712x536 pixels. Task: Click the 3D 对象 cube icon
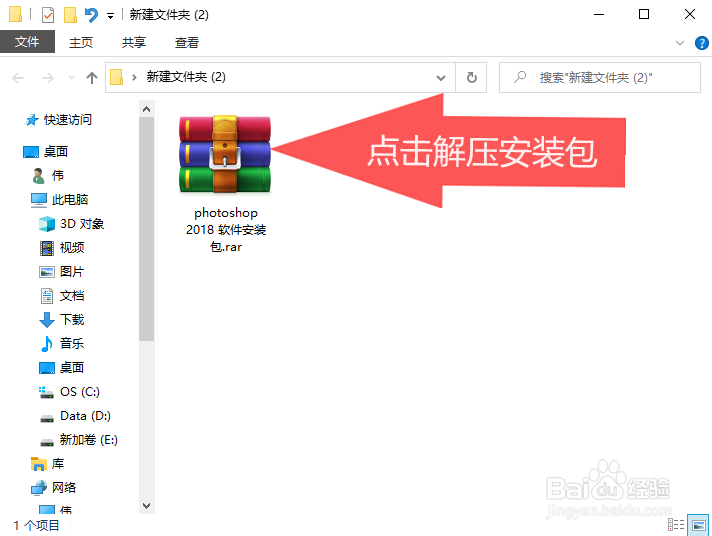(x=47, y=224)
